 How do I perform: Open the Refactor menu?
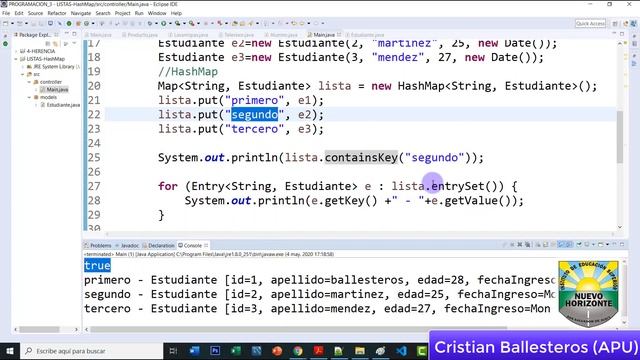click(57, 13)
